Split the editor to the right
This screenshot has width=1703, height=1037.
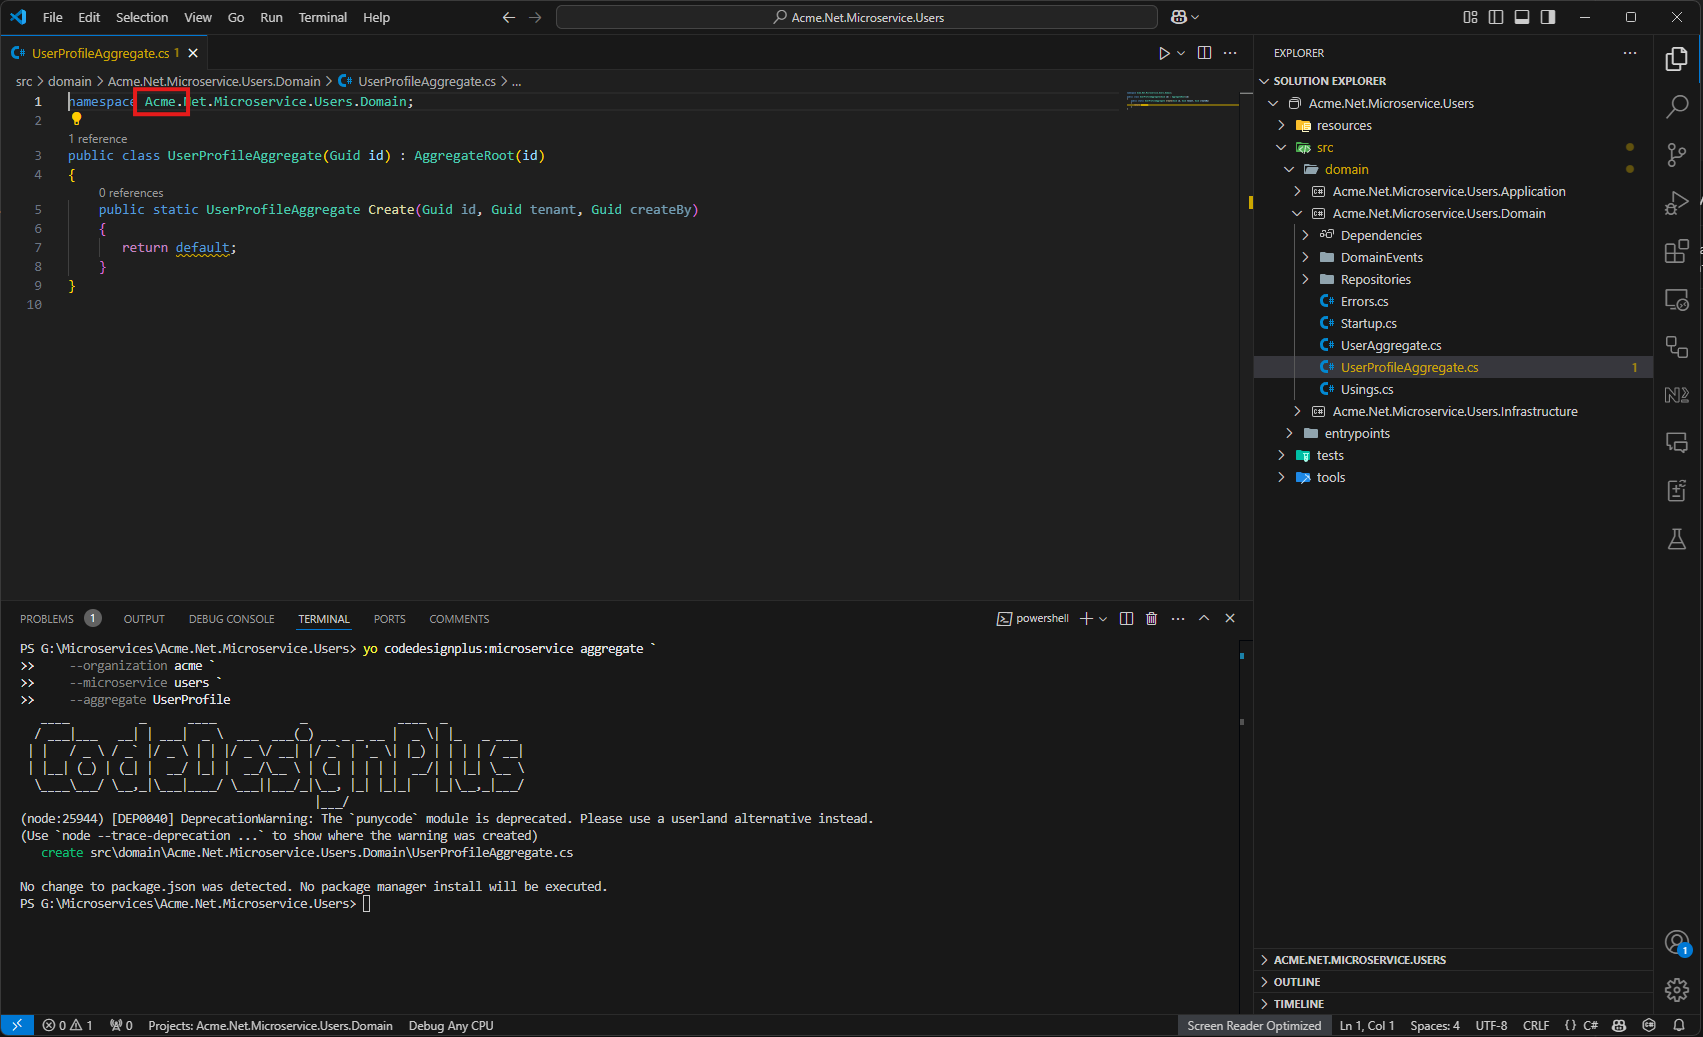1204,53
